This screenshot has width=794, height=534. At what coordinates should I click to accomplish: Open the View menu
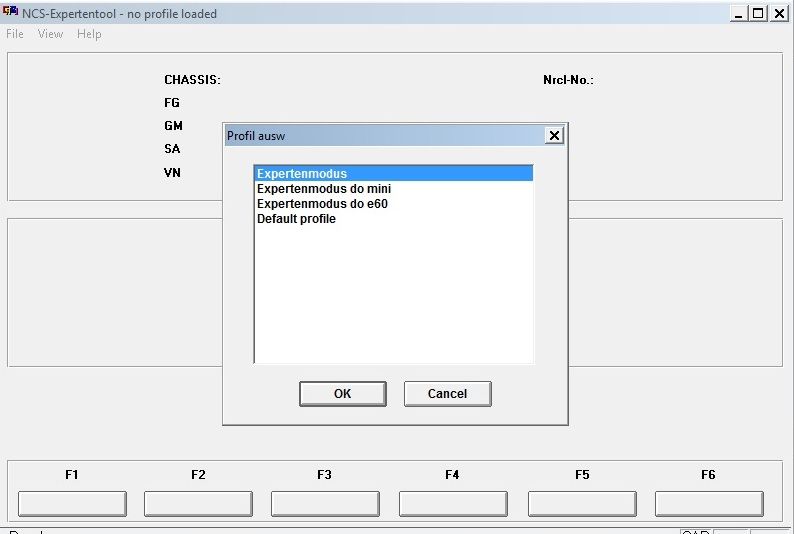(x=50, y=34)
